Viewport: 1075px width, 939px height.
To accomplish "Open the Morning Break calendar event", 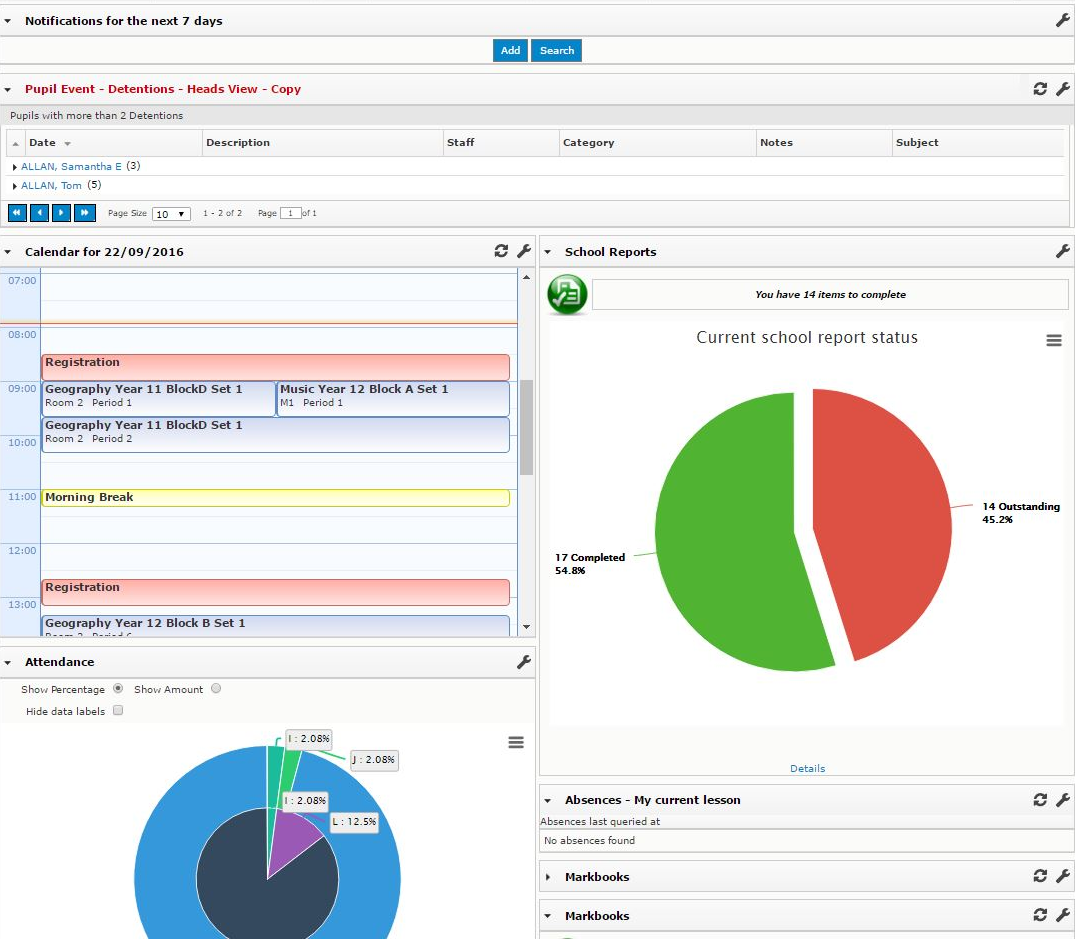I will [x=276, y=498].
